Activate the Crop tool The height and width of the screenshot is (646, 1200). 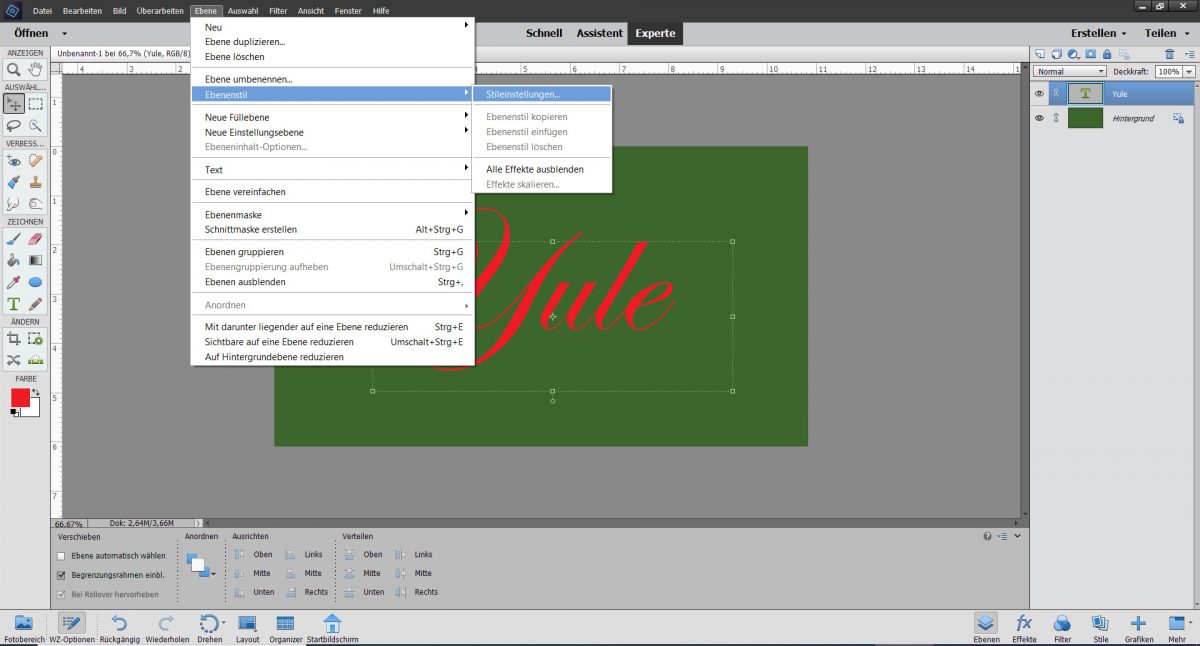click(12, 339)
